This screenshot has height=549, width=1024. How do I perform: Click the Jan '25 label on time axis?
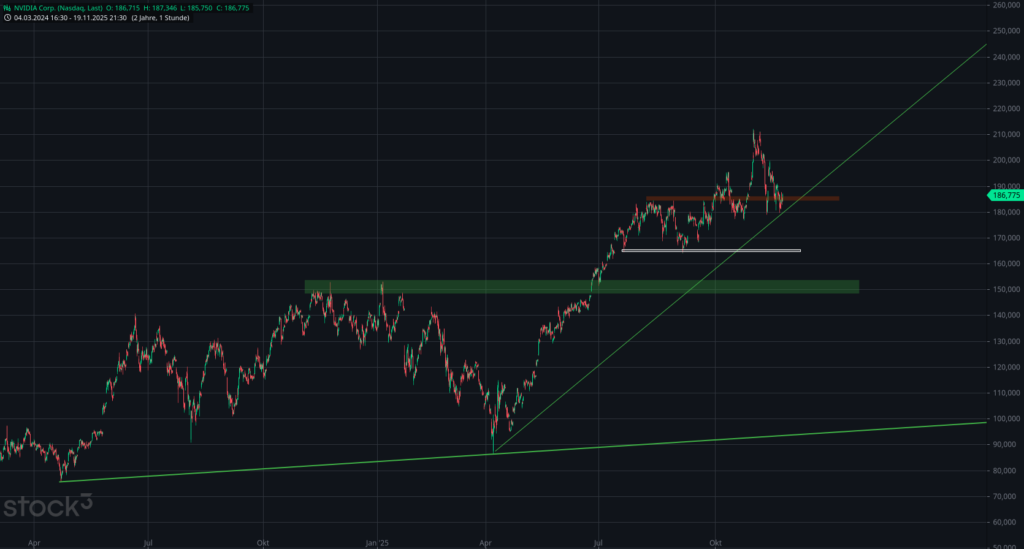(377, 541)
